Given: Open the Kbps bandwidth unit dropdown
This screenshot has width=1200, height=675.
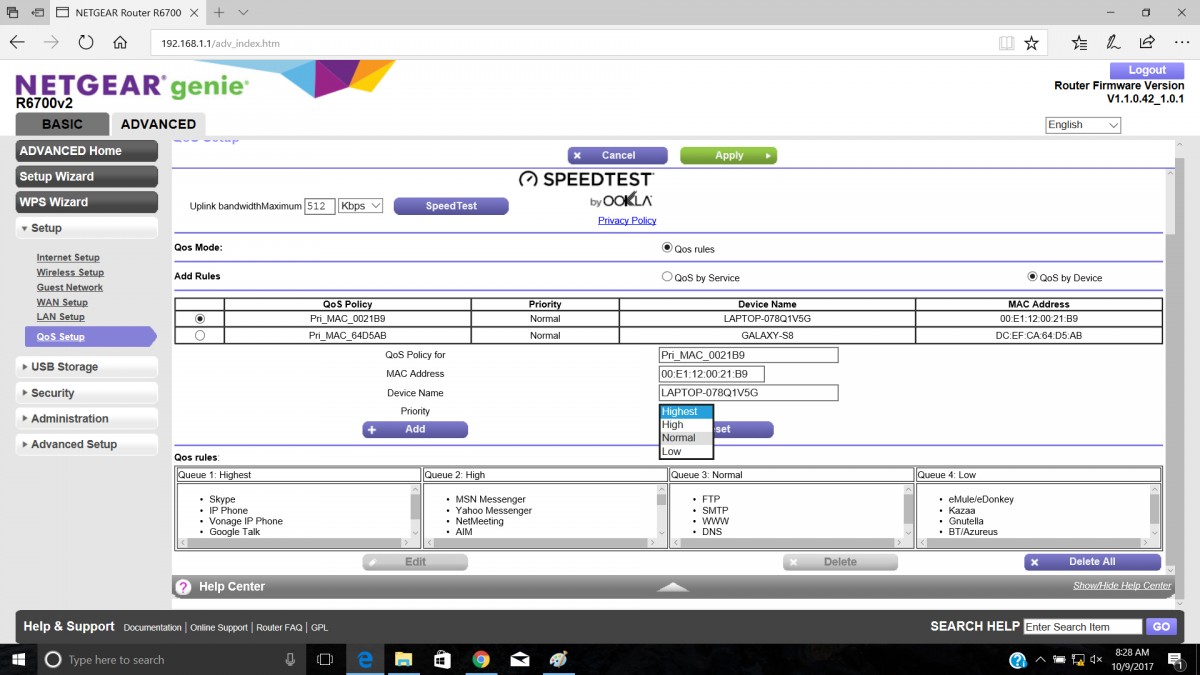Looking at the screenshot, I should [361, 206].
